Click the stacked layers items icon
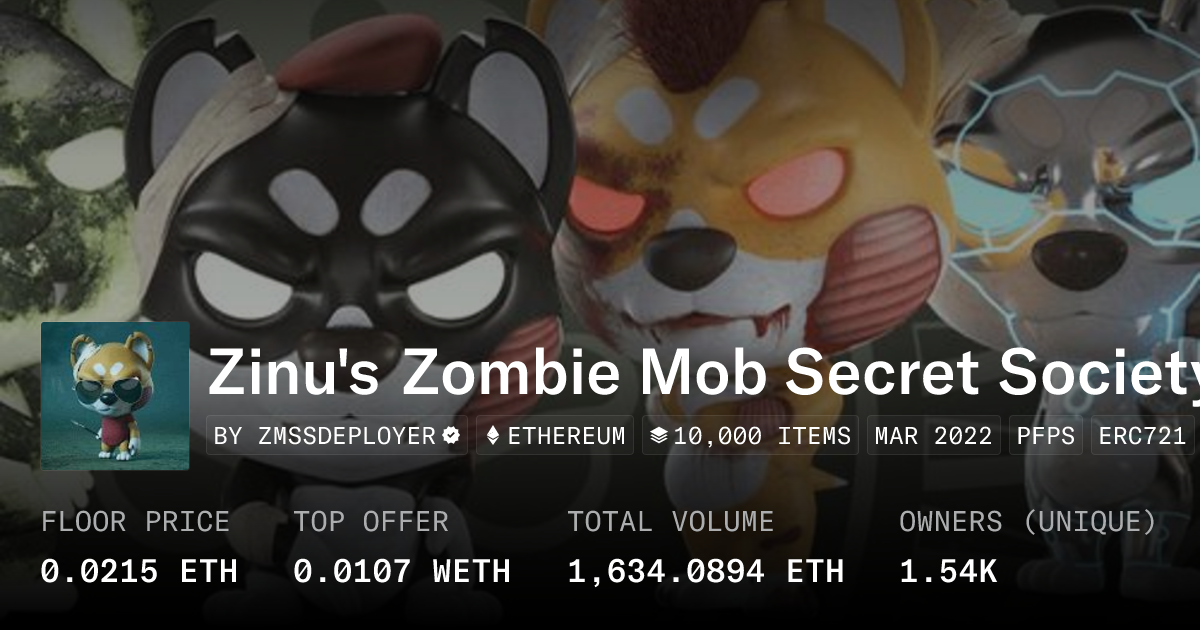The width and height of the screenshot is (1200, 630). [x=659, y=436]
